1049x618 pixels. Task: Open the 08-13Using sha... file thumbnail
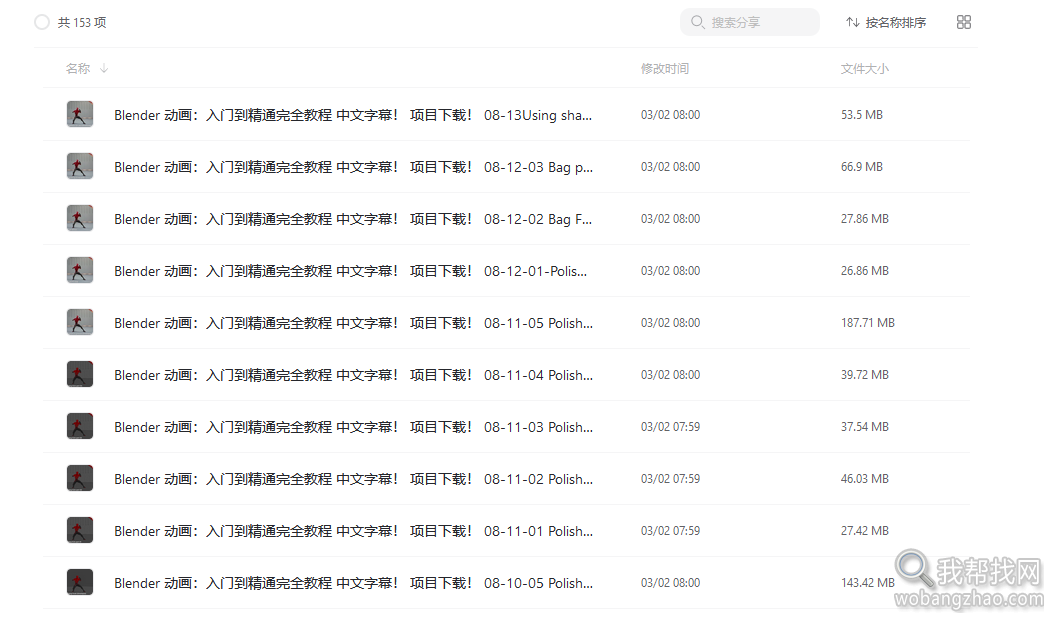click(x=80, y=114)
